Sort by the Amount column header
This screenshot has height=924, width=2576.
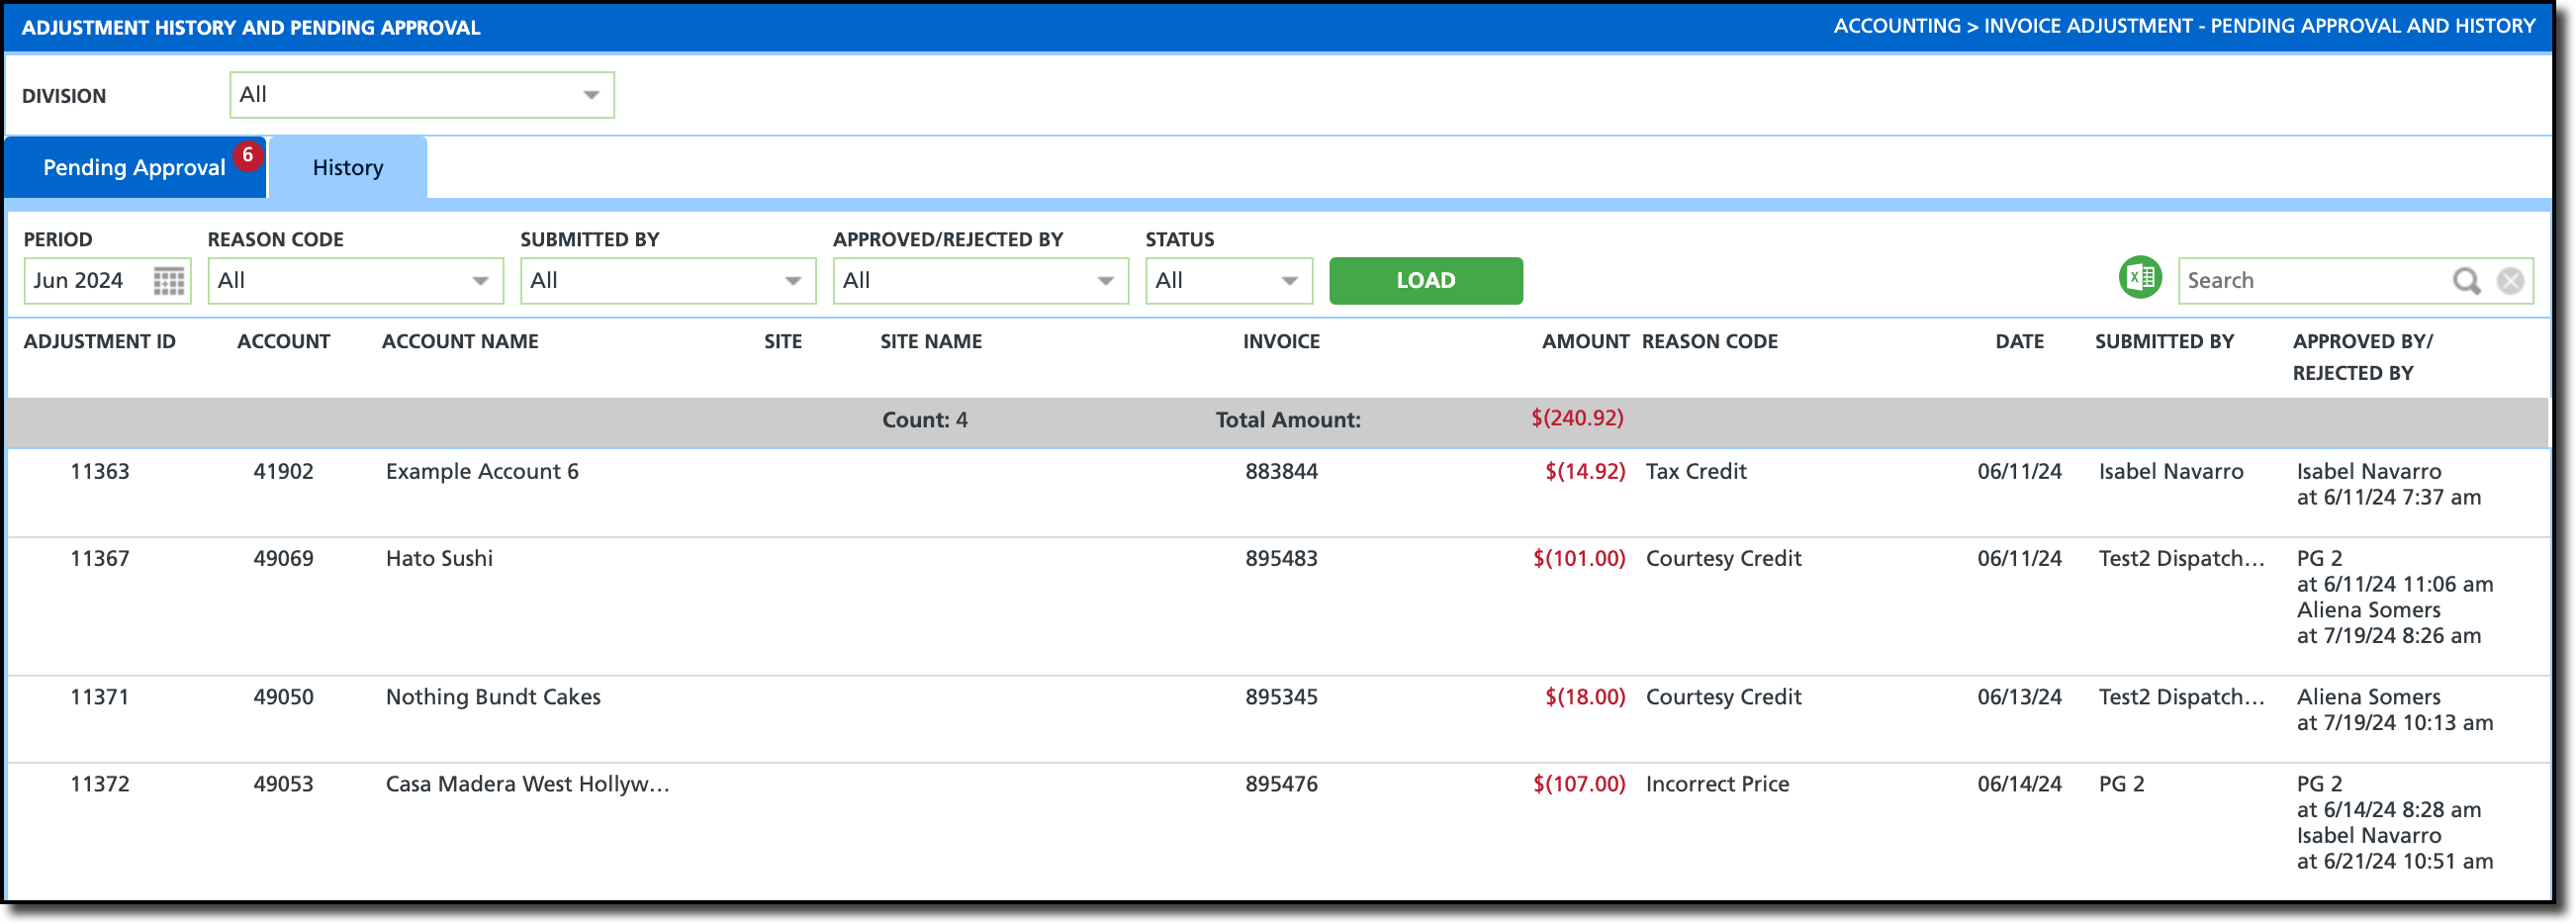1585,342
